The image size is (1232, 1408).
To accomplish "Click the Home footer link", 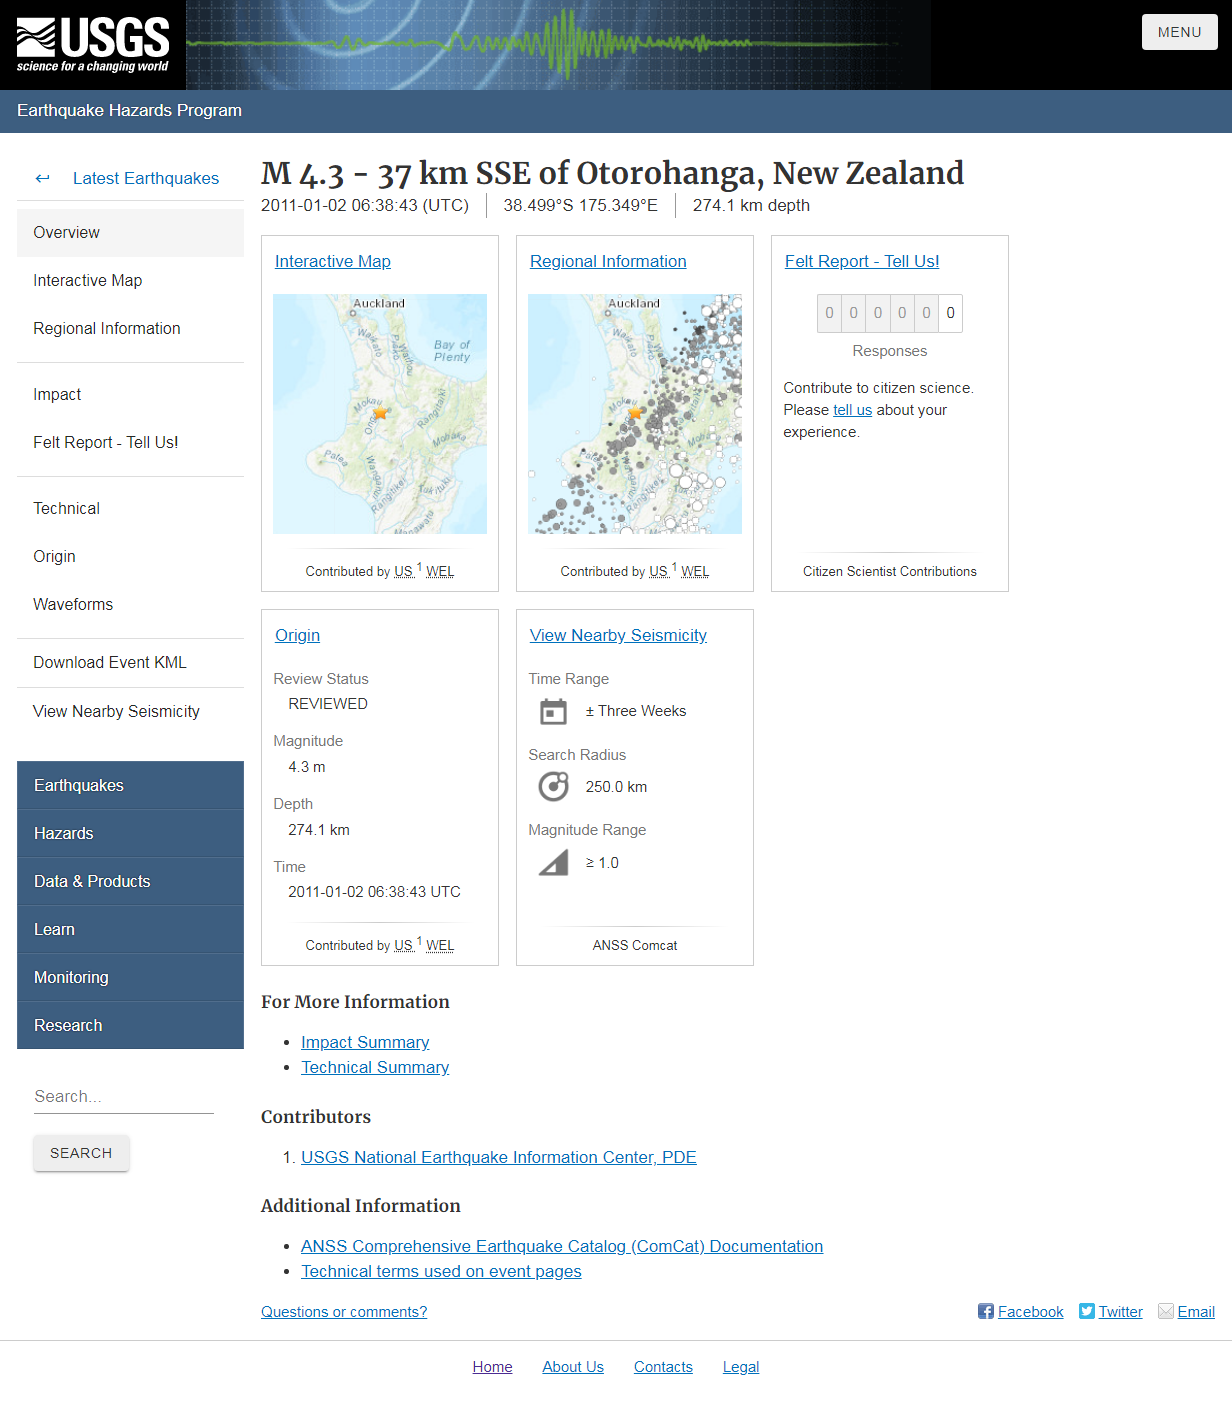I will pyautogui.click(x=492, y=1367).
